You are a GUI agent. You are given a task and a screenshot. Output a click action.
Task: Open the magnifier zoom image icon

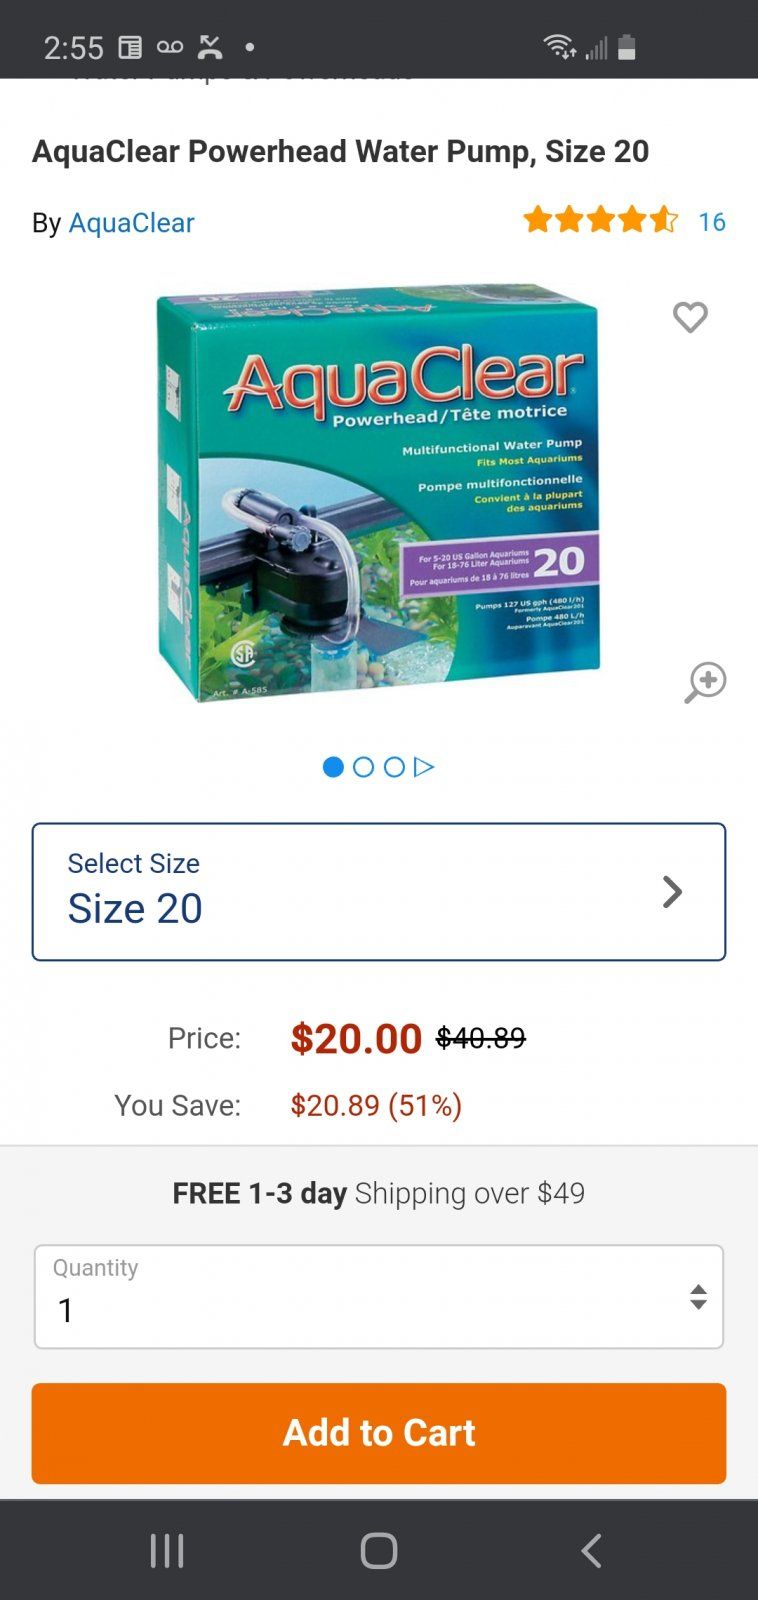[x=705, y=683]
